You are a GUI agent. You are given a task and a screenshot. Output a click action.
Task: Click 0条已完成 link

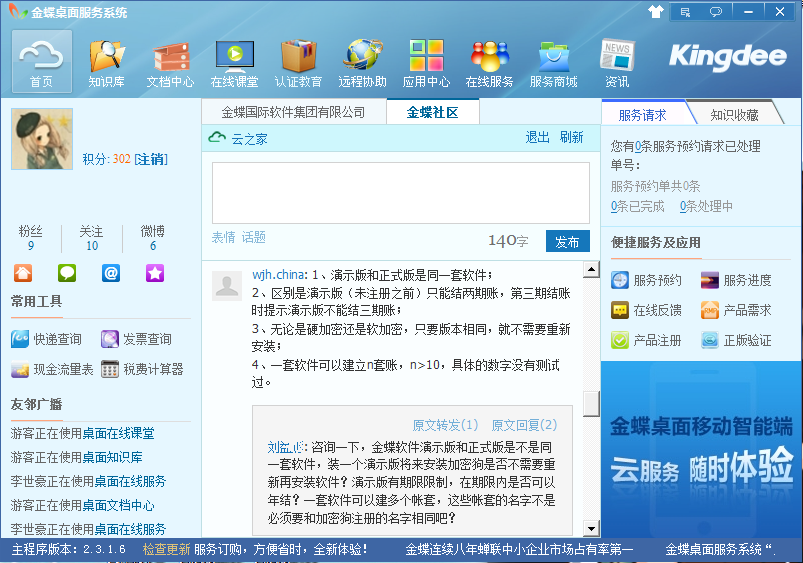click(x=637, y=206)
